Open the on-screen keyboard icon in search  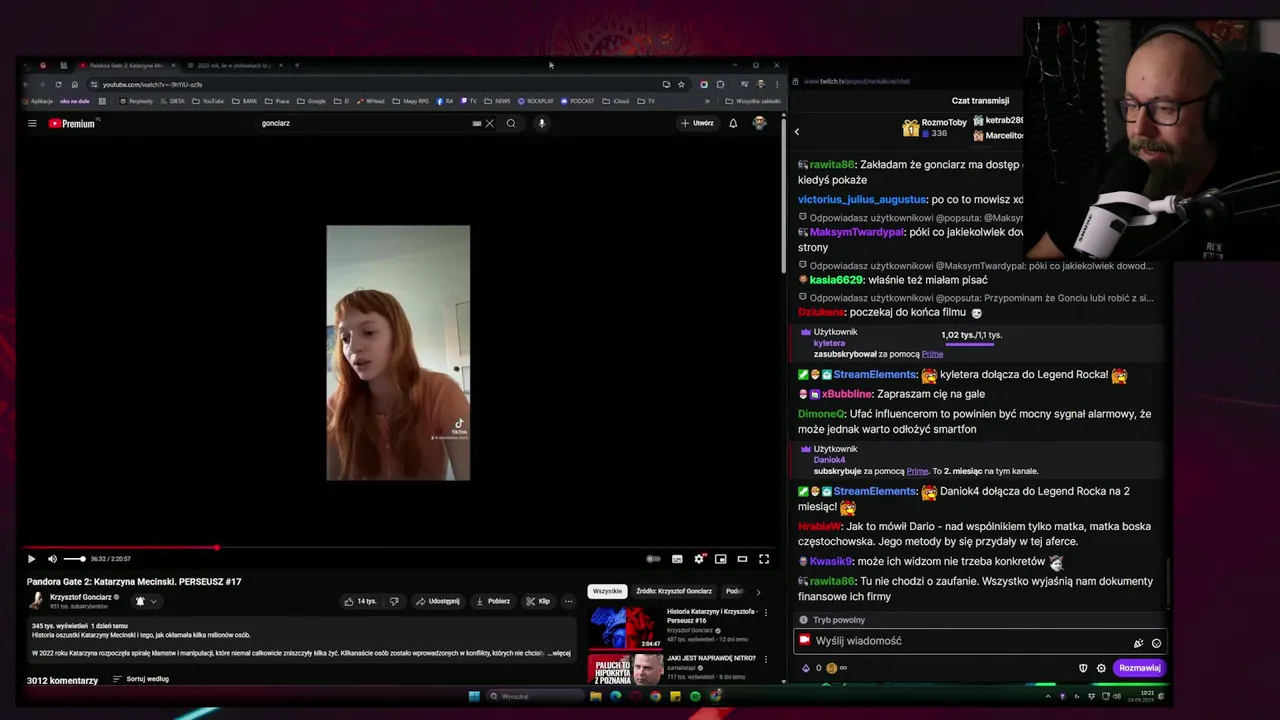coord(477,123)
